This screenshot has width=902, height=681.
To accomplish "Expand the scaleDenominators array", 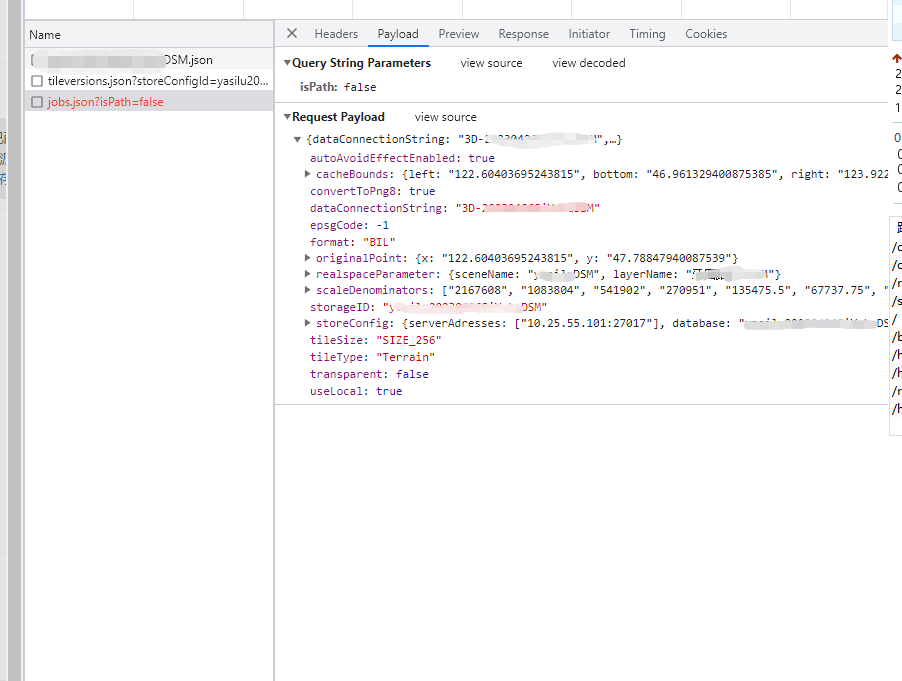I will [x=307, y=290].
